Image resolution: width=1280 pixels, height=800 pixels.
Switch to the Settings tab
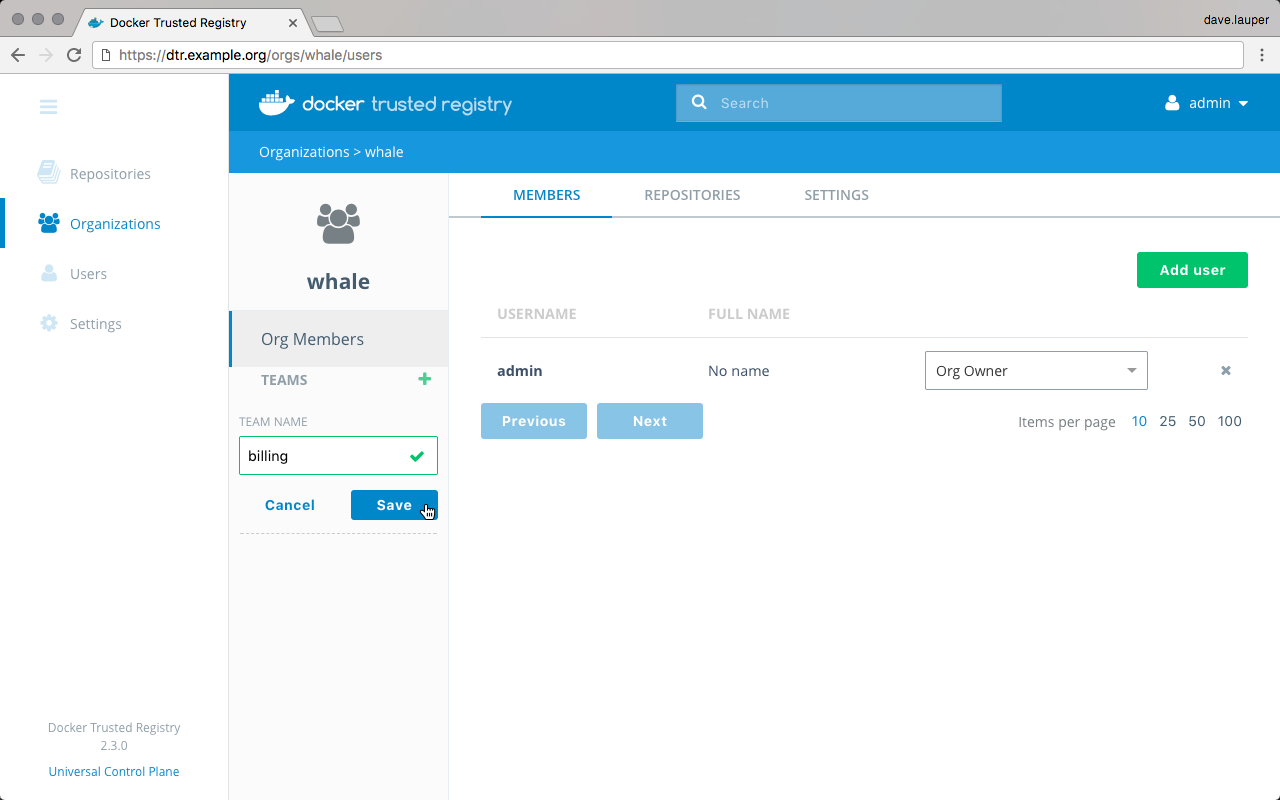836,195
